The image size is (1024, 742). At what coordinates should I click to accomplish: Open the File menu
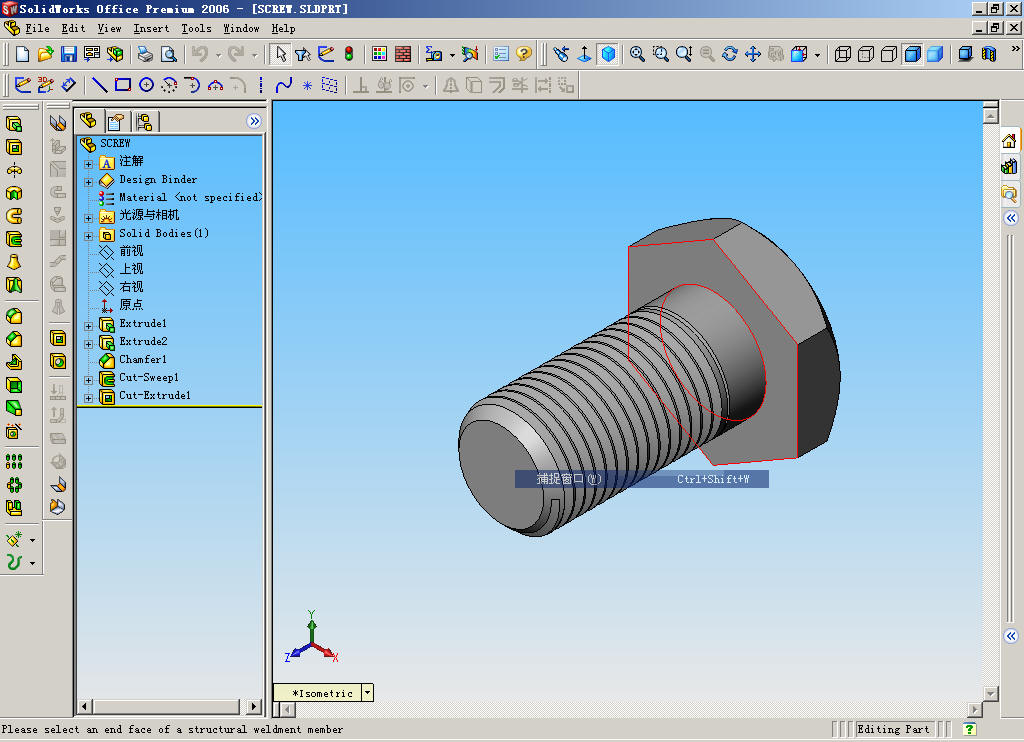(37, 28)
